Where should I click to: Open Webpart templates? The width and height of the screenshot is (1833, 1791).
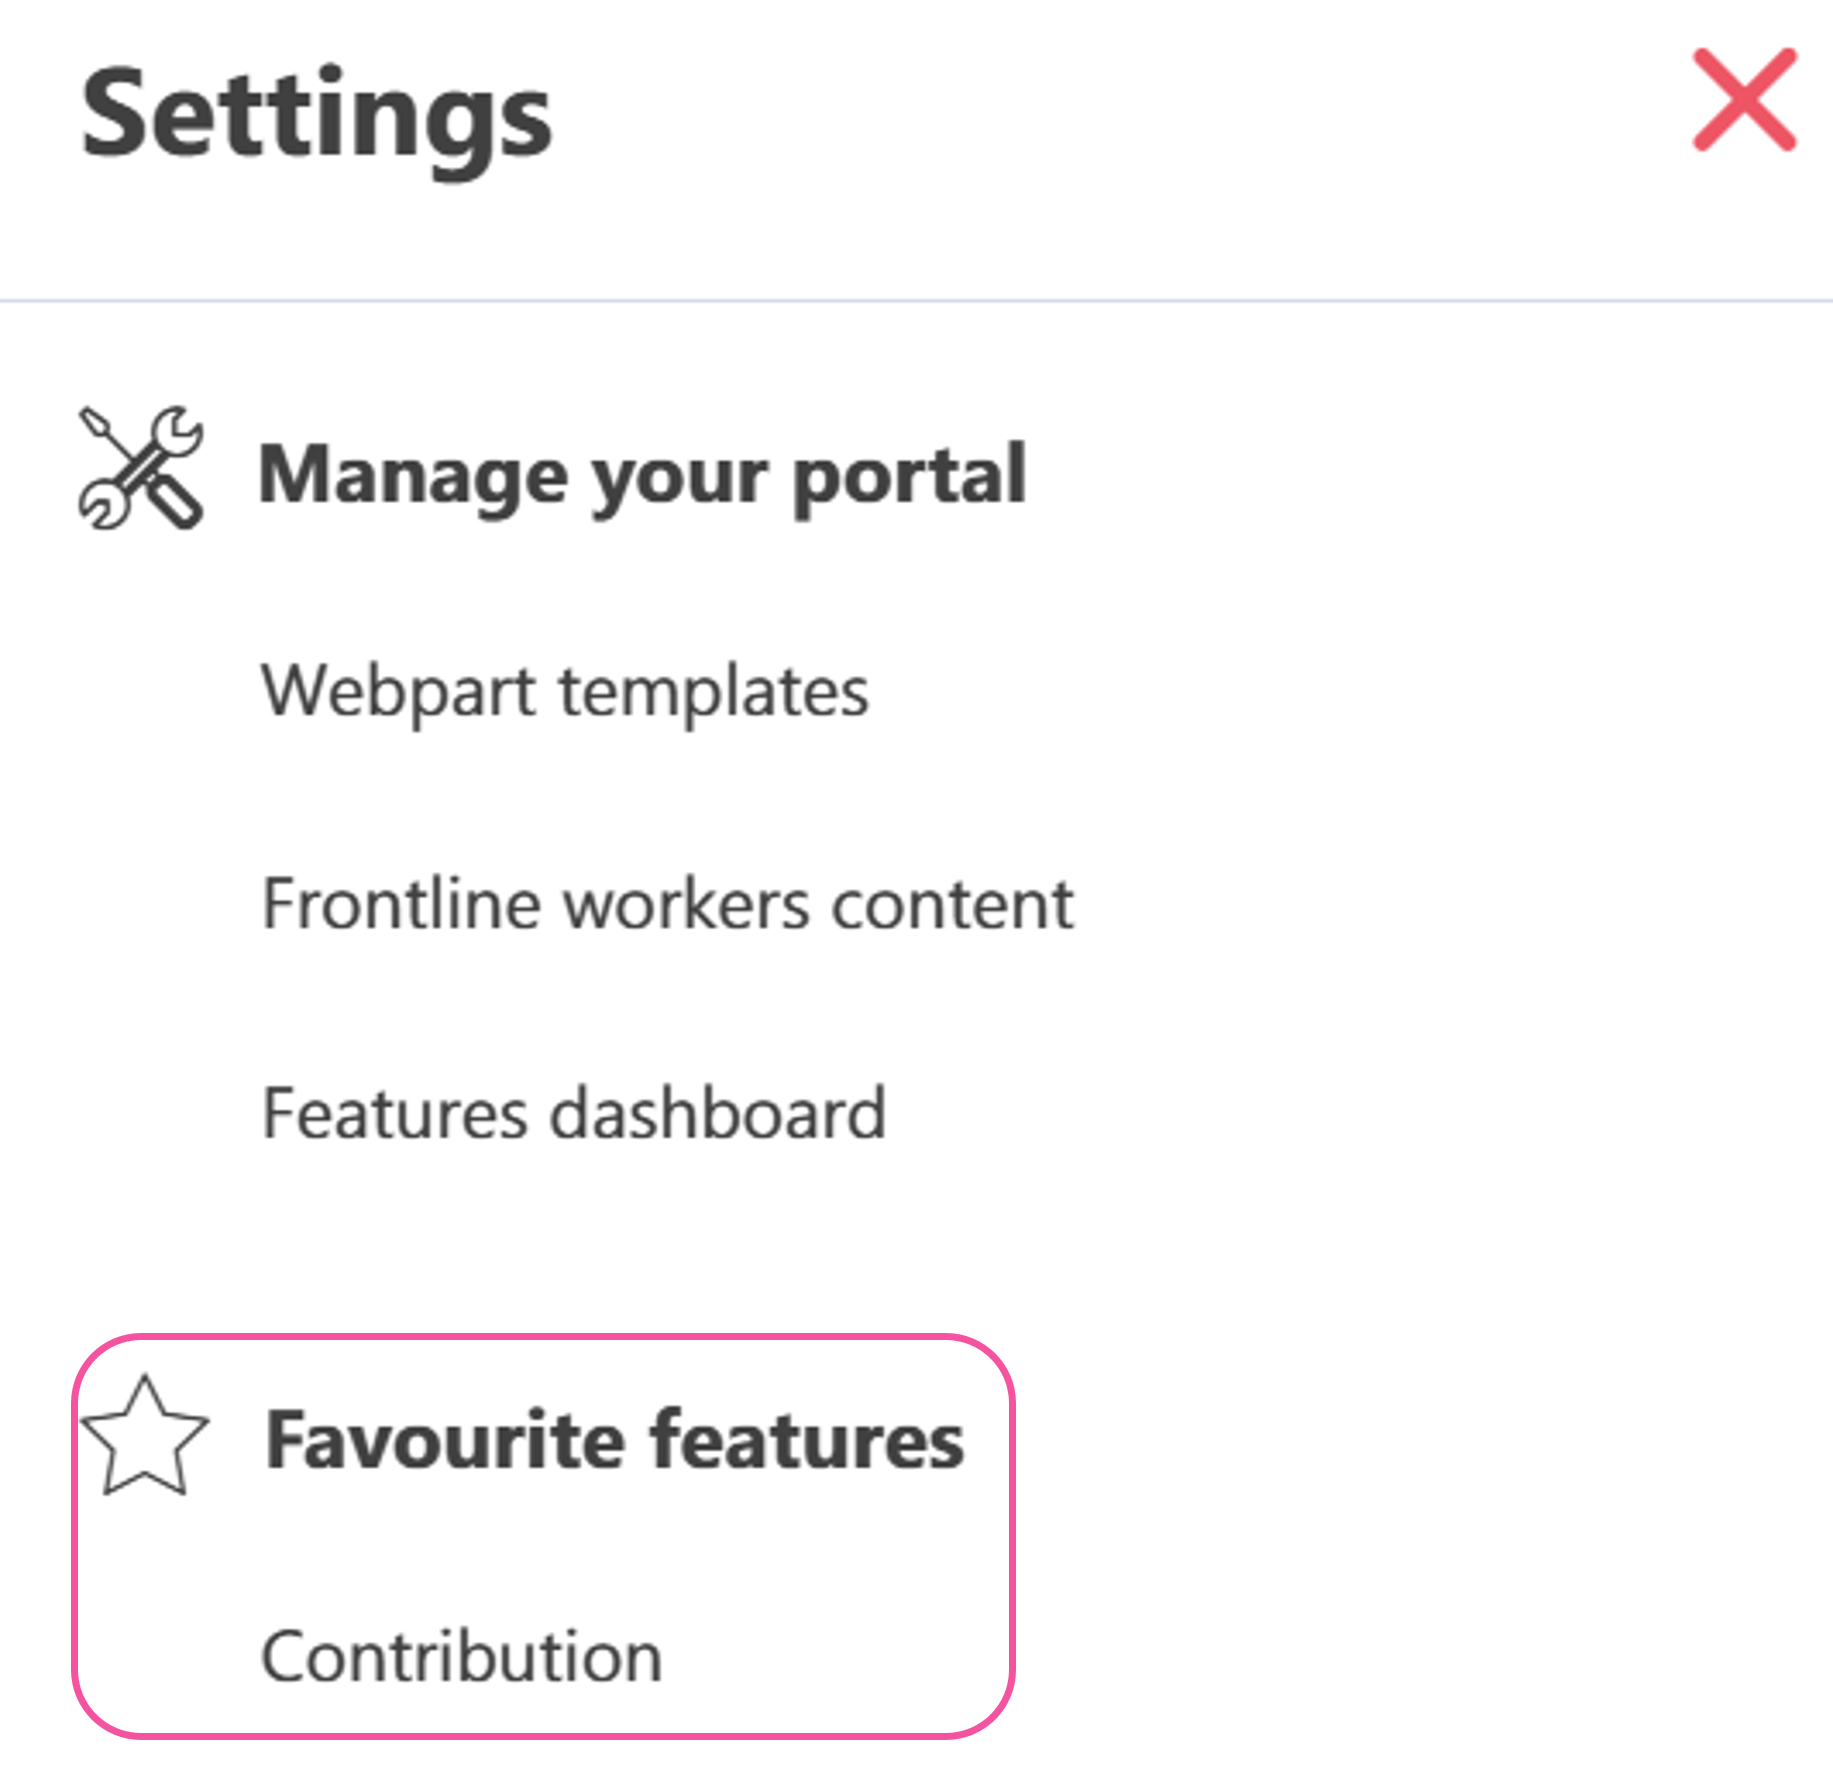click(x=565, y=691)
